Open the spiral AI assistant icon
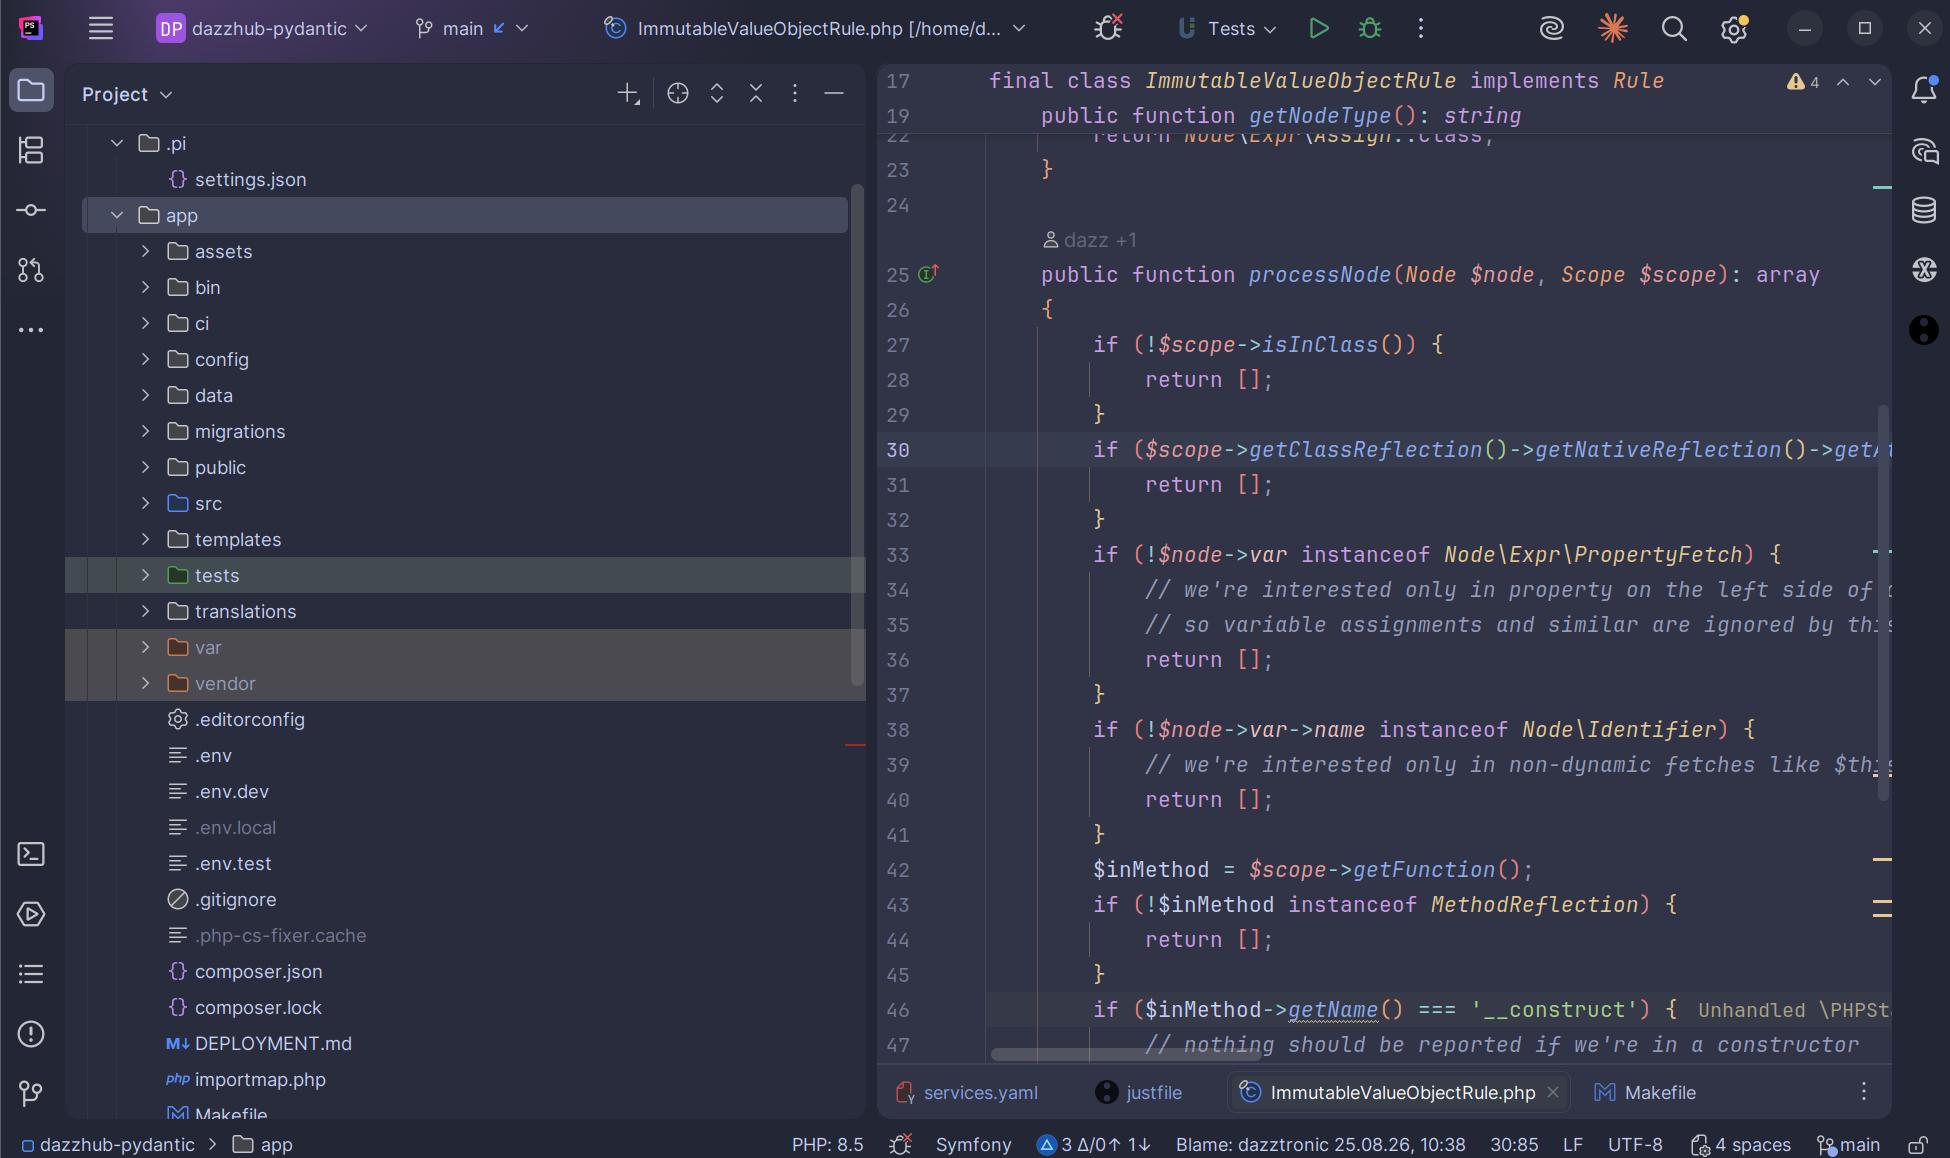The image size is (1950, 1158). (1551, 28)
